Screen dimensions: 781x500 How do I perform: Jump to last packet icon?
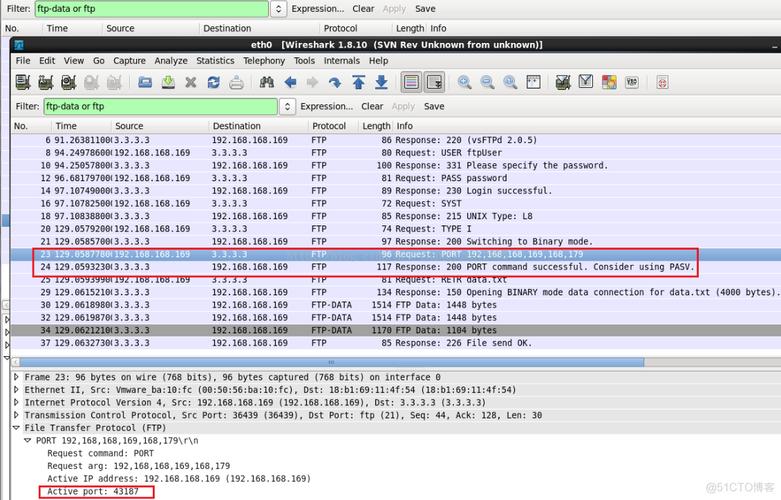pos(382,82)
